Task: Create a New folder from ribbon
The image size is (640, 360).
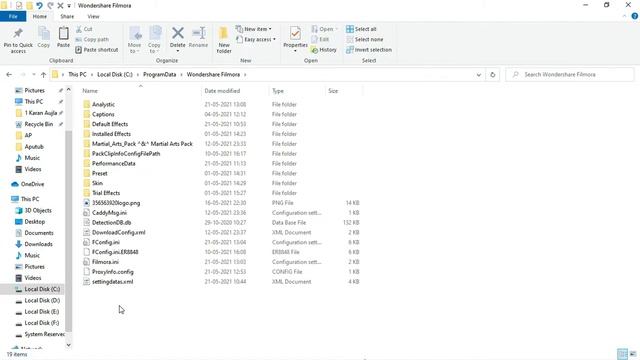Action: [x=224, y=40]
